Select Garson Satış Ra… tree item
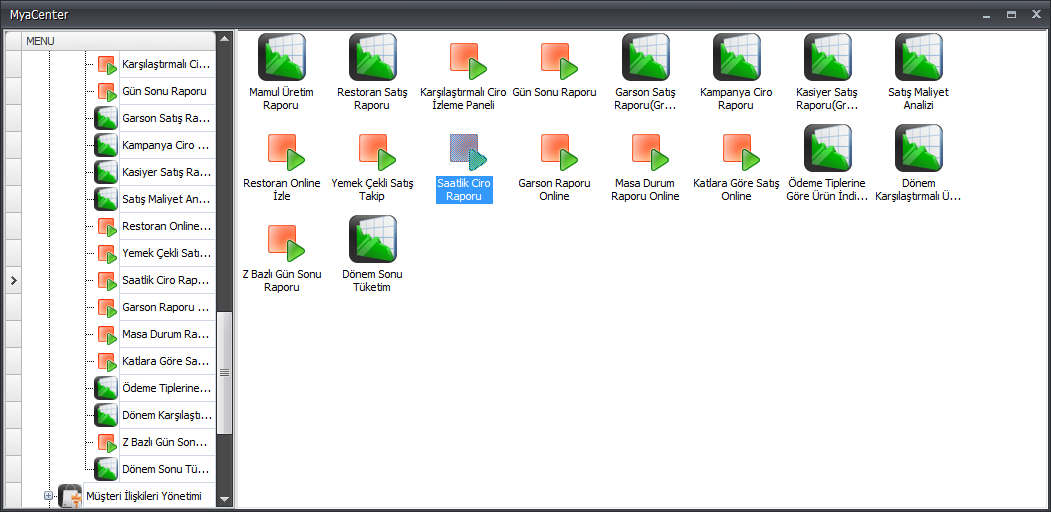 click(167, 119)
